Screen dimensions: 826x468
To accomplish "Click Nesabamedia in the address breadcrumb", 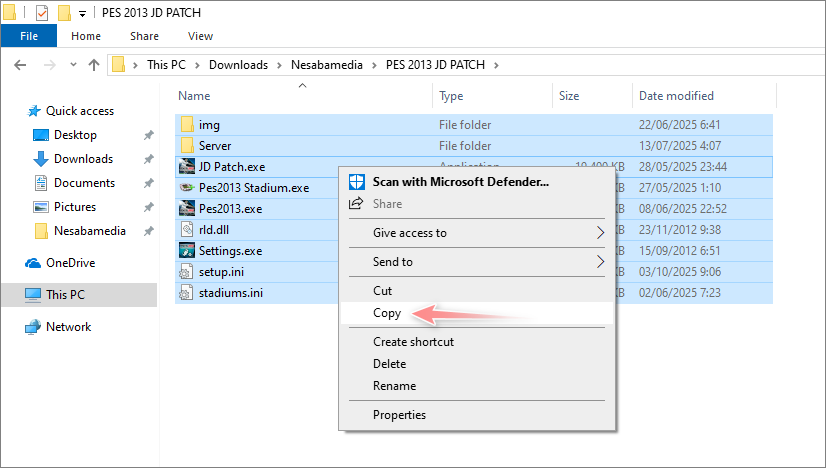I will pyautogui.click(x=327, y=65).
